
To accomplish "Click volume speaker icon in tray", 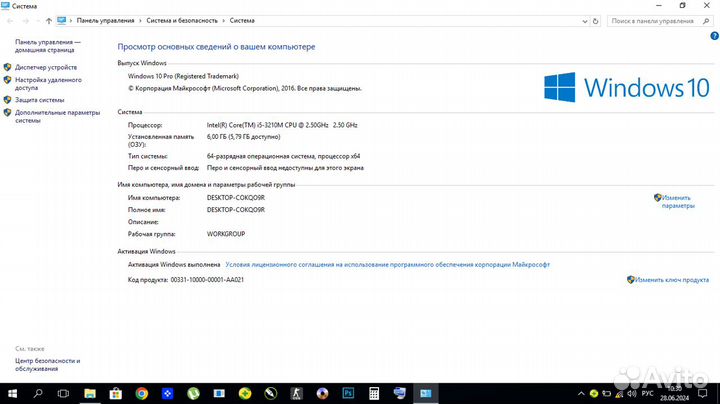I will [632, 393].
